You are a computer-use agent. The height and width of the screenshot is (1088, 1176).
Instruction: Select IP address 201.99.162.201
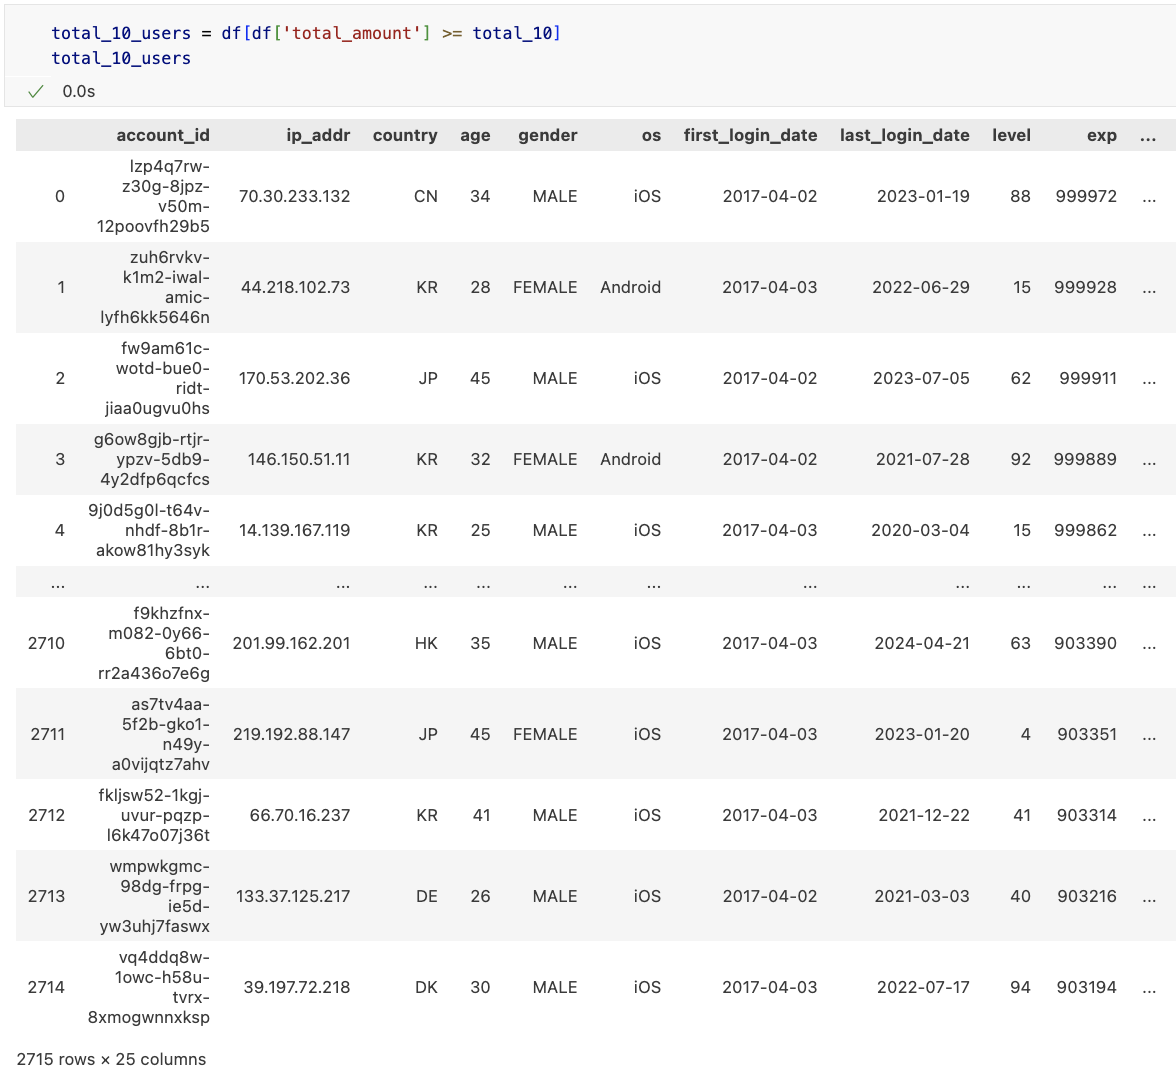tap(291, 643)
